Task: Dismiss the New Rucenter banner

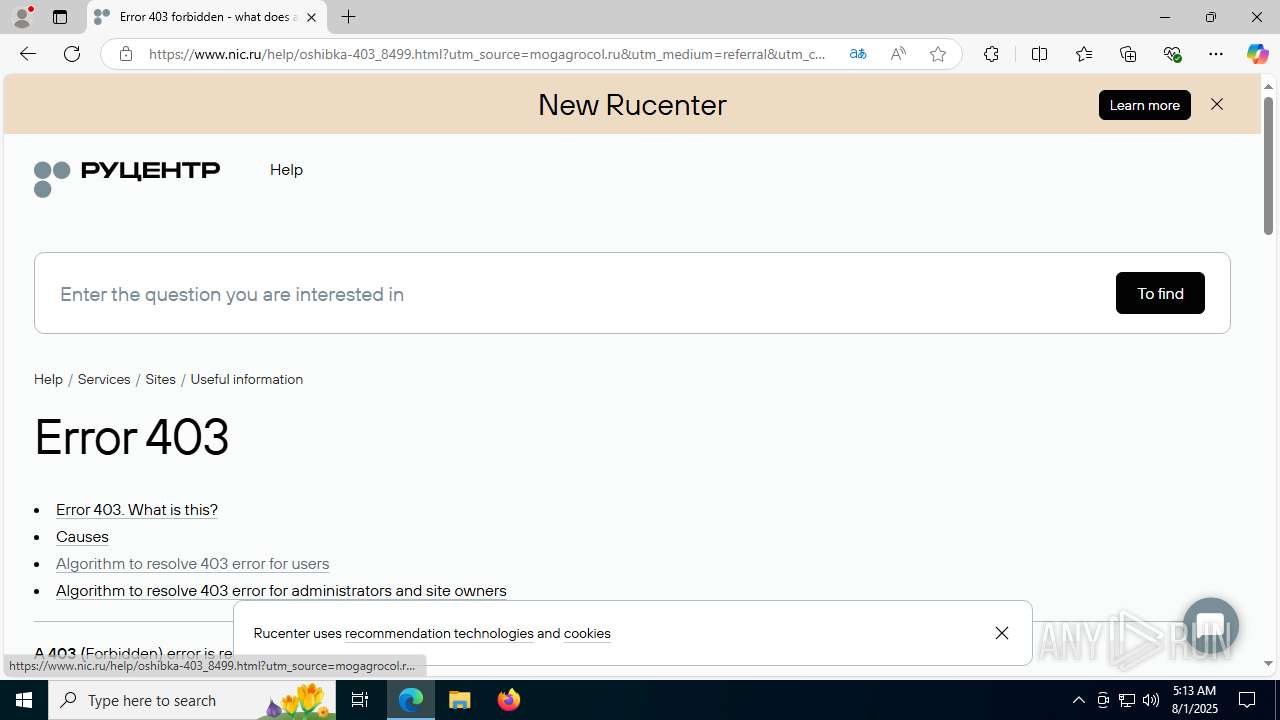Action: [x=1216, y=104]
